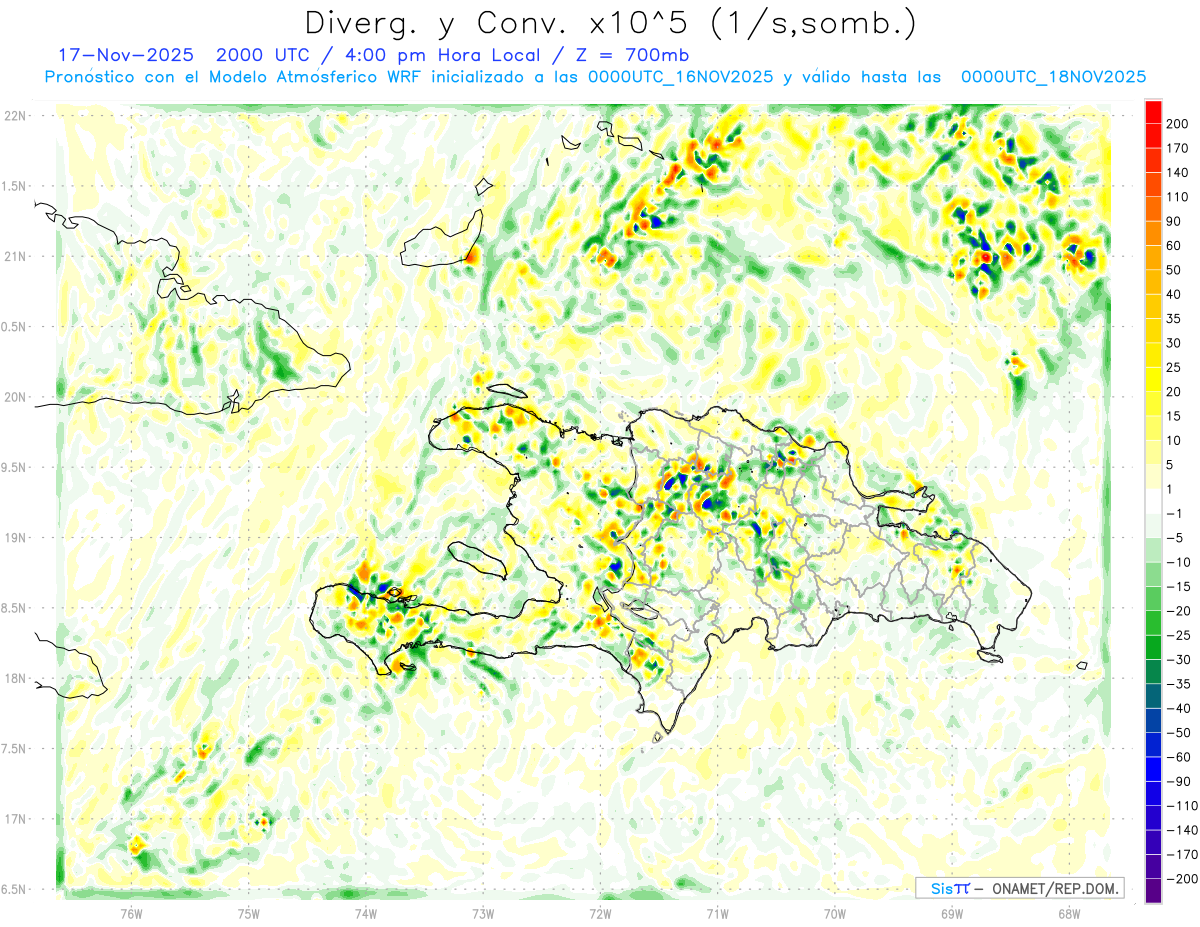Click the '50' value on color scale
The image size is (1200, 927).
[1175, 270]
